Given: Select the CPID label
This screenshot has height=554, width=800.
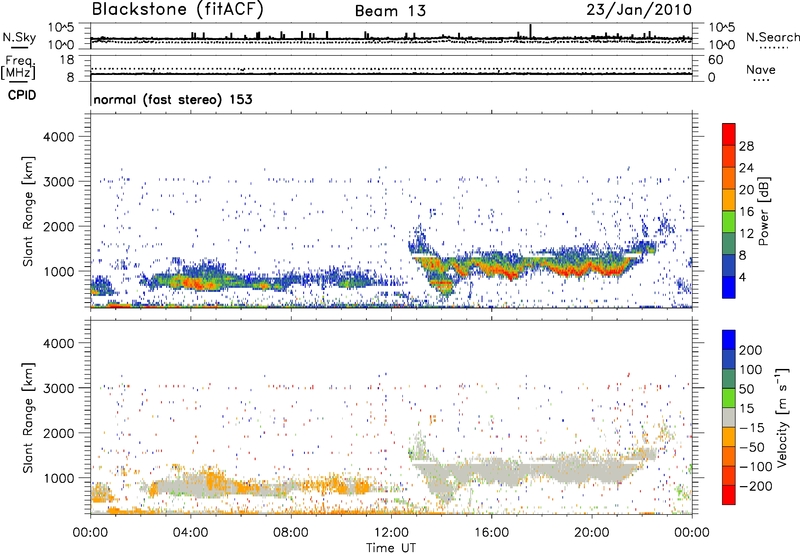Looking at the screenshot, I should (x=22, y=95).
